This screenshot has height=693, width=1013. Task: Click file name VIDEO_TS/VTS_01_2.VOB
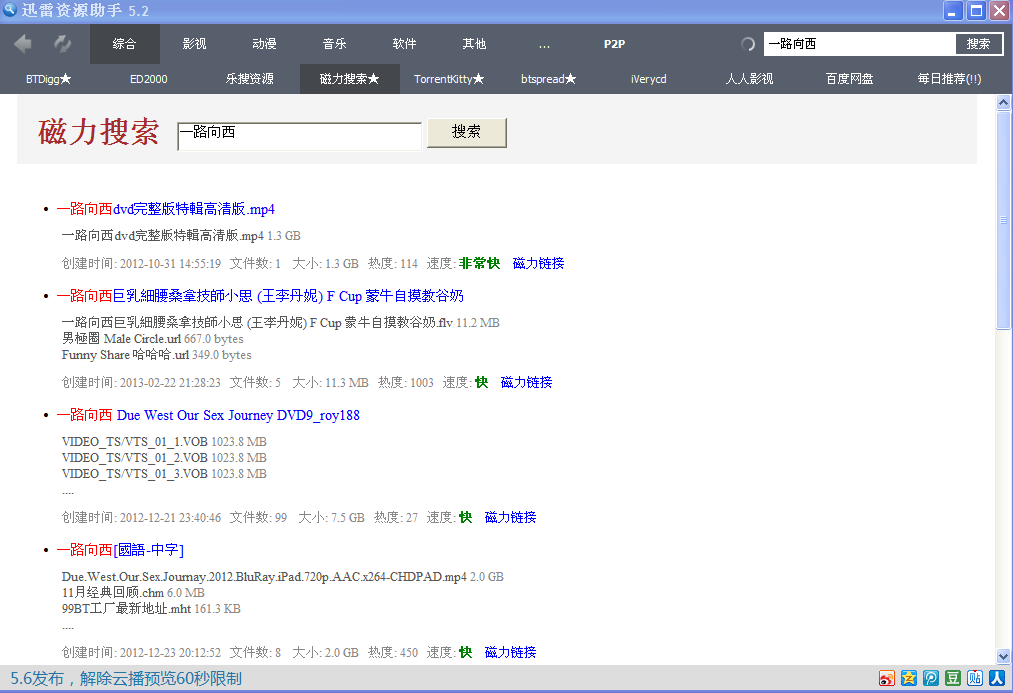[134, 458]
